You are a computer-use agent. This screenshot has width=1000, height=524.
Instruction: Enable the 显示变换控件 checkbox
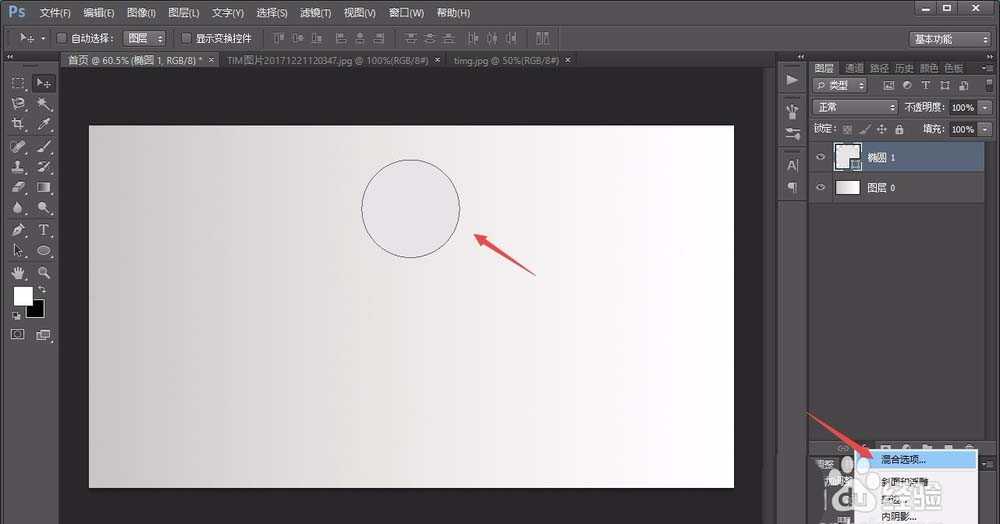coord(186,39)
